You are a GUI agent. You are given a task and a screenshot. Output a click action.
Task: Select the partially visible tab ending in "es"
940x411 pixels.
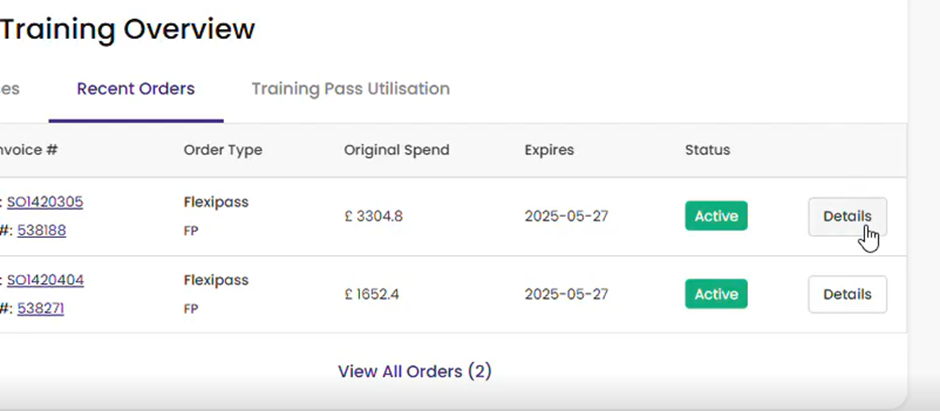click(x=10, y=89)
